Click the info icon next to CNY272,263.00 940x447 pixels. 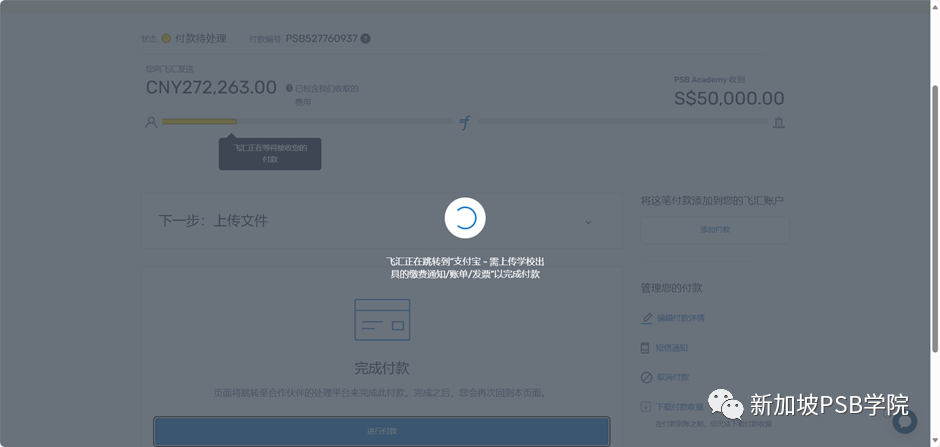click(x=289, y=88)
